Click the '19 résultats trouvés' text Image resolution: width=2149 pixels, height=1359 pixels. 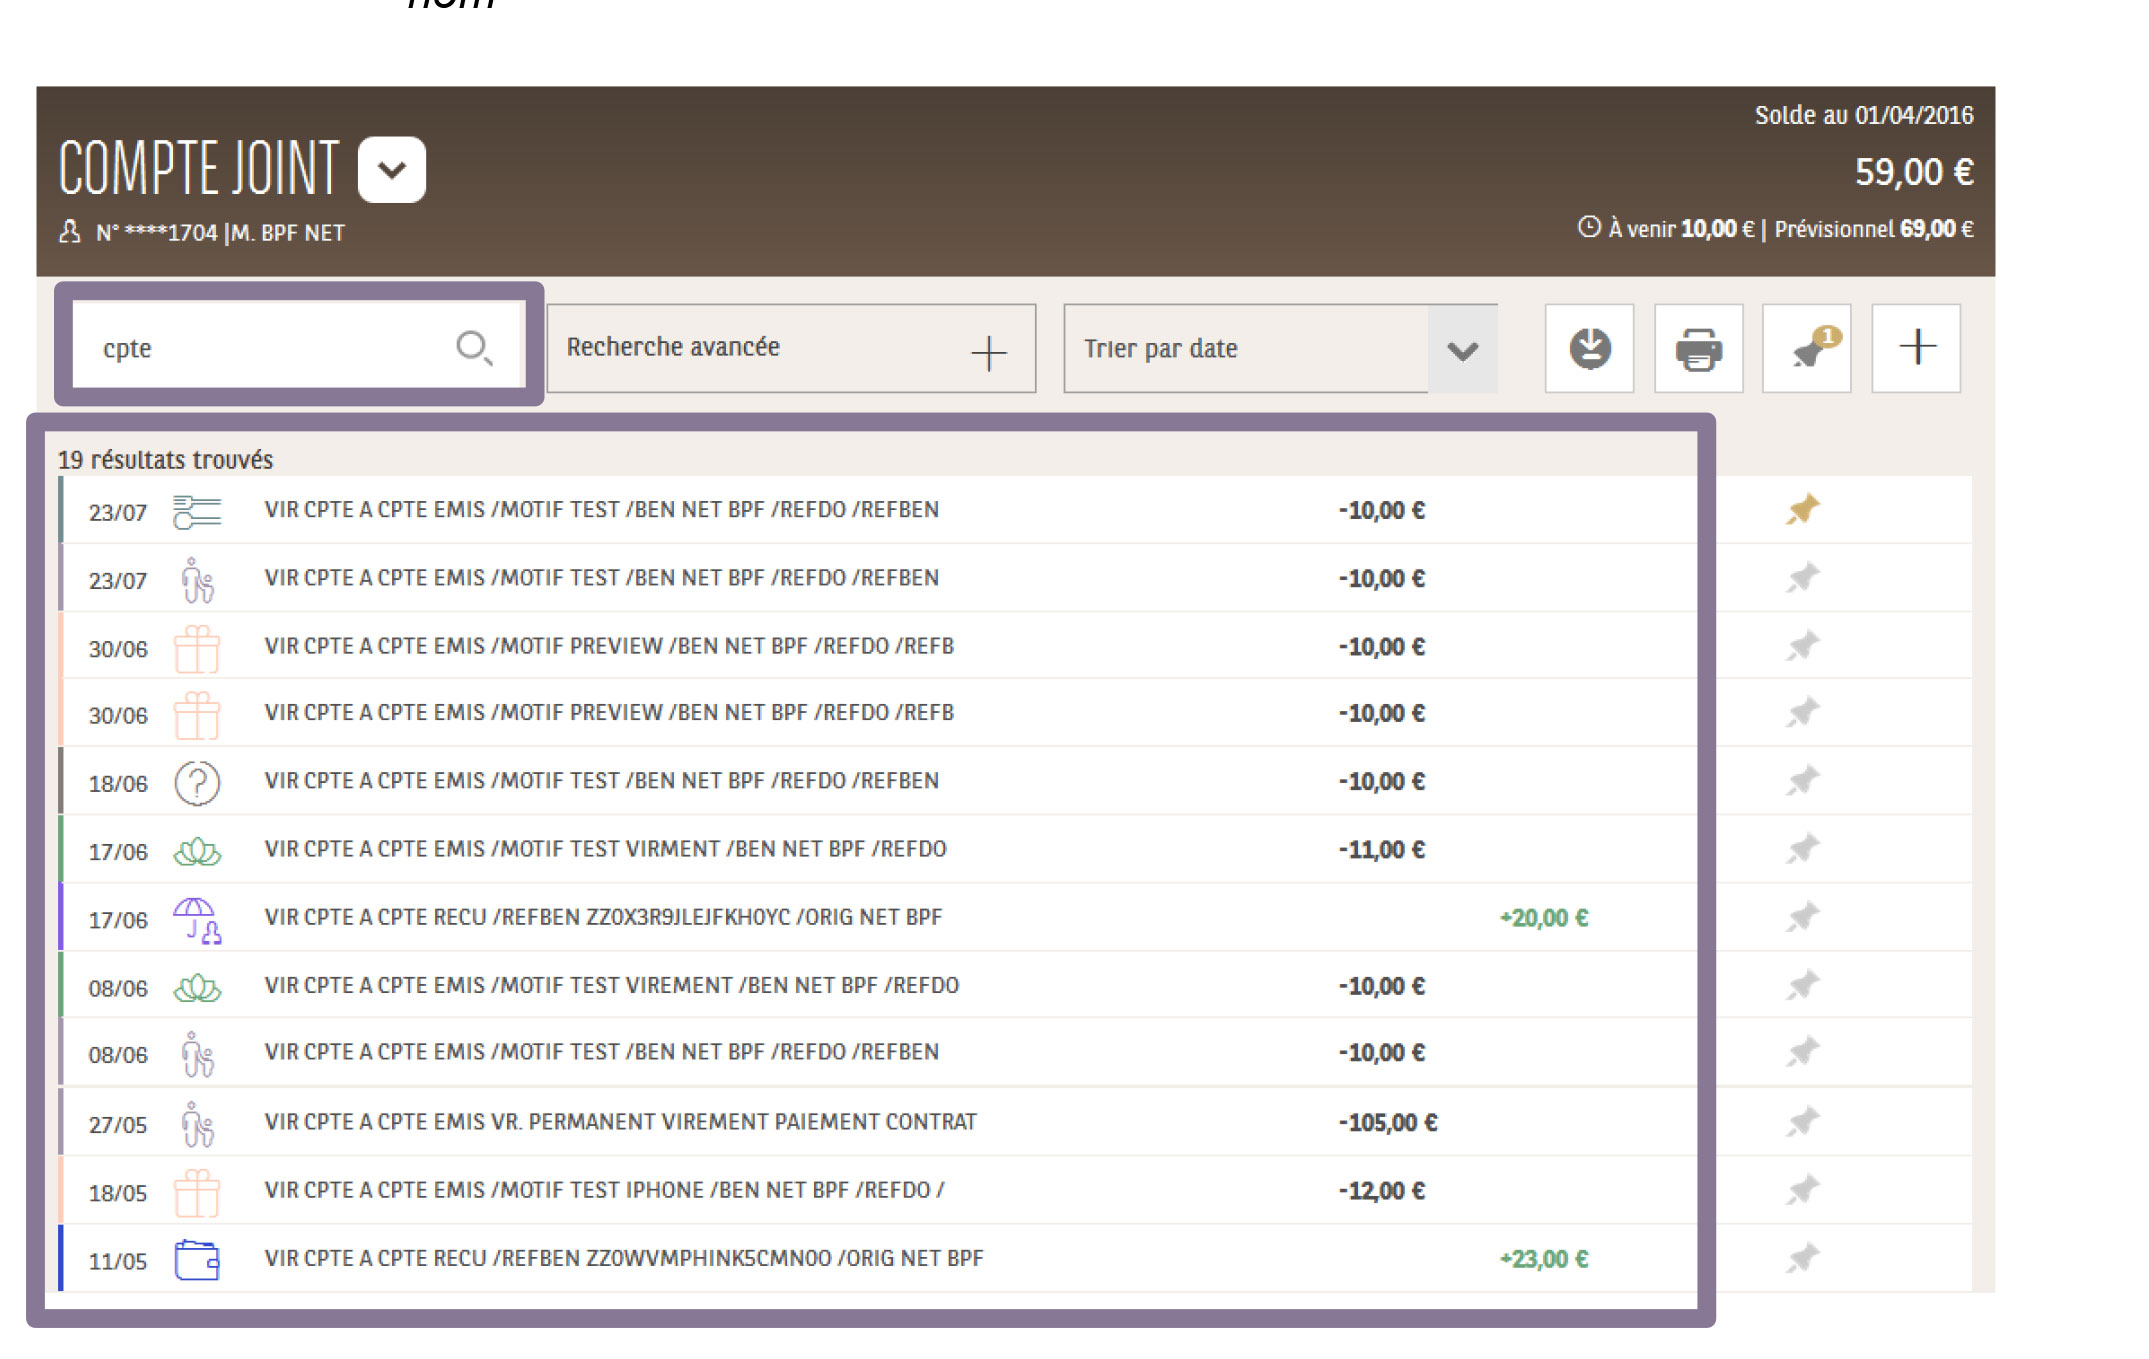coord(165,460)
